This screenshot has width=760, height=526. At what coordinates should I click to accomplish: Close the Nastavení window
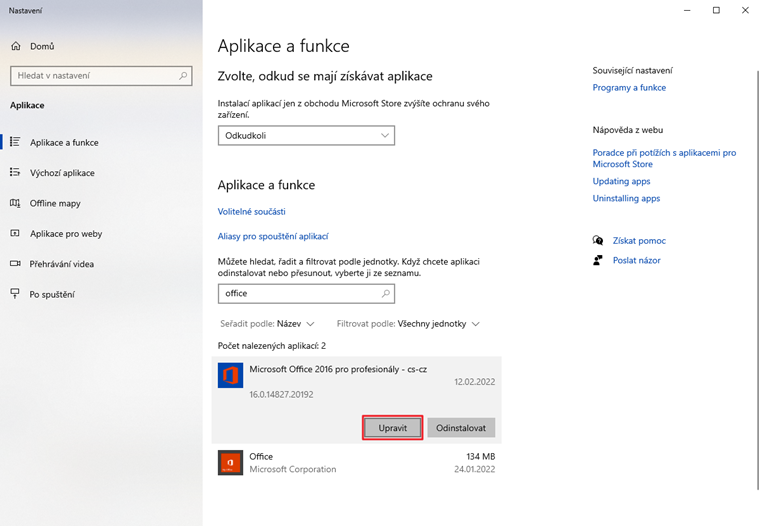[745, 10]
